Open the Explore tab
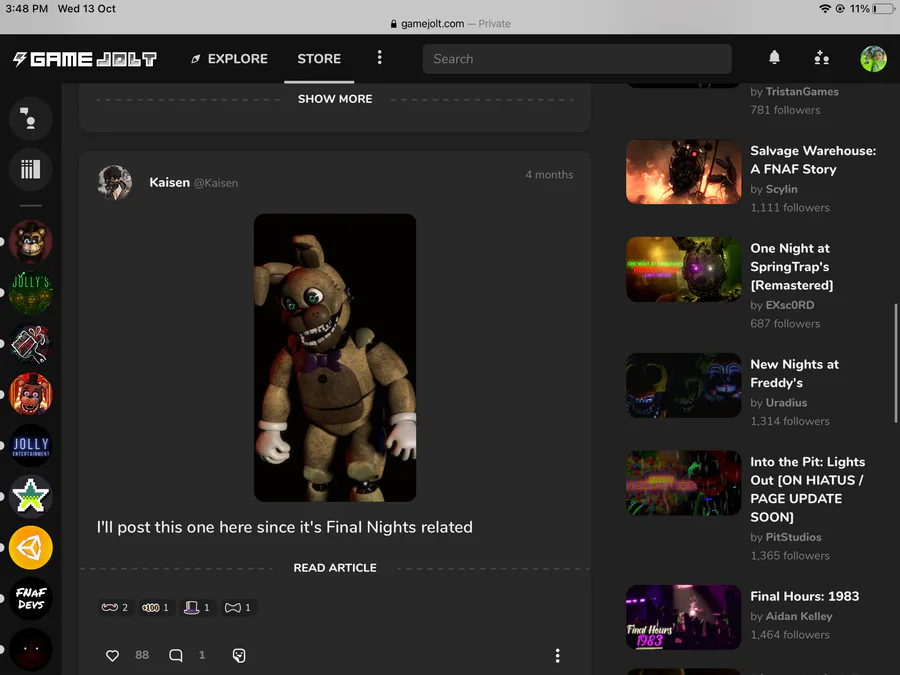The height and width of the screenshot is (675, 900). (x=229, y=59)
